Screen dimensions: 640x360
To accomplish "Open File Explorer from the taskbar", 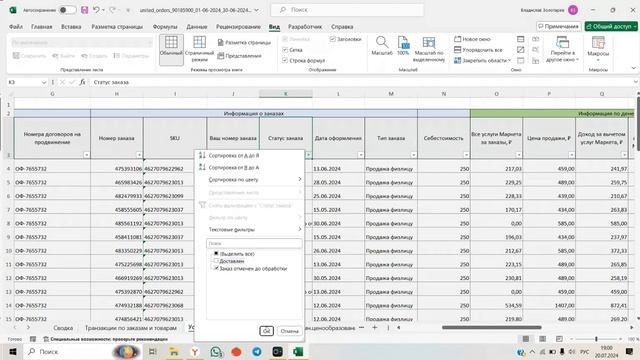I will point(174,351).
